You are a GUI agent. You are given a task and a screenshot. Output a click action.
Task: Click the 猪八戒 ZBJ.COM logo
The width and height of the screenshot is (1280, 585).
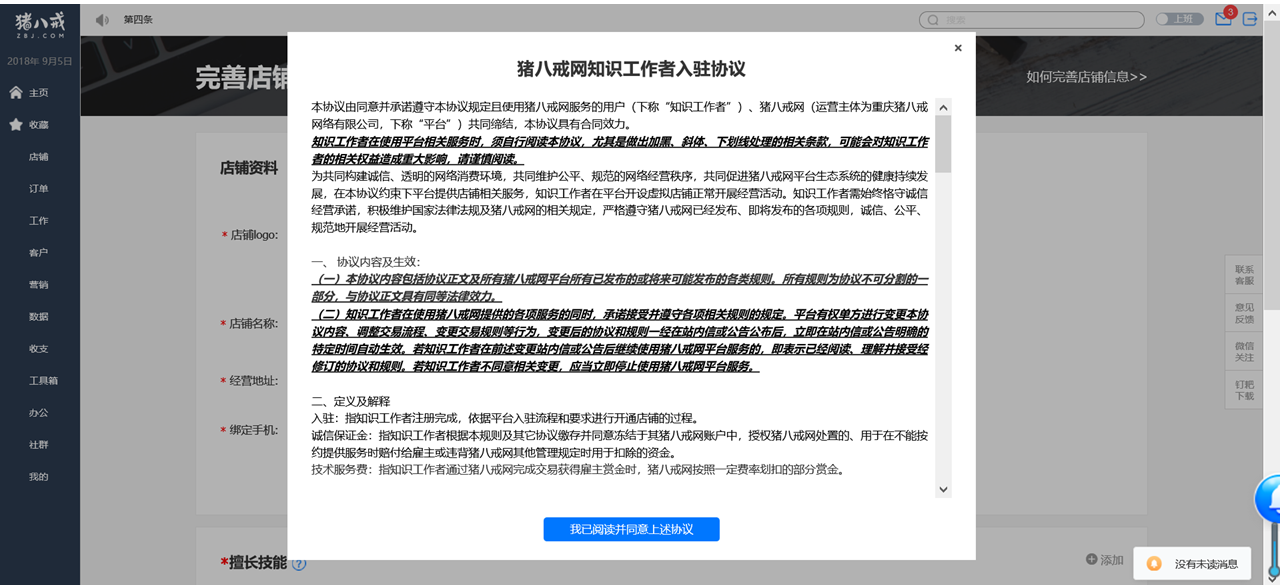[x=40, y=24]
